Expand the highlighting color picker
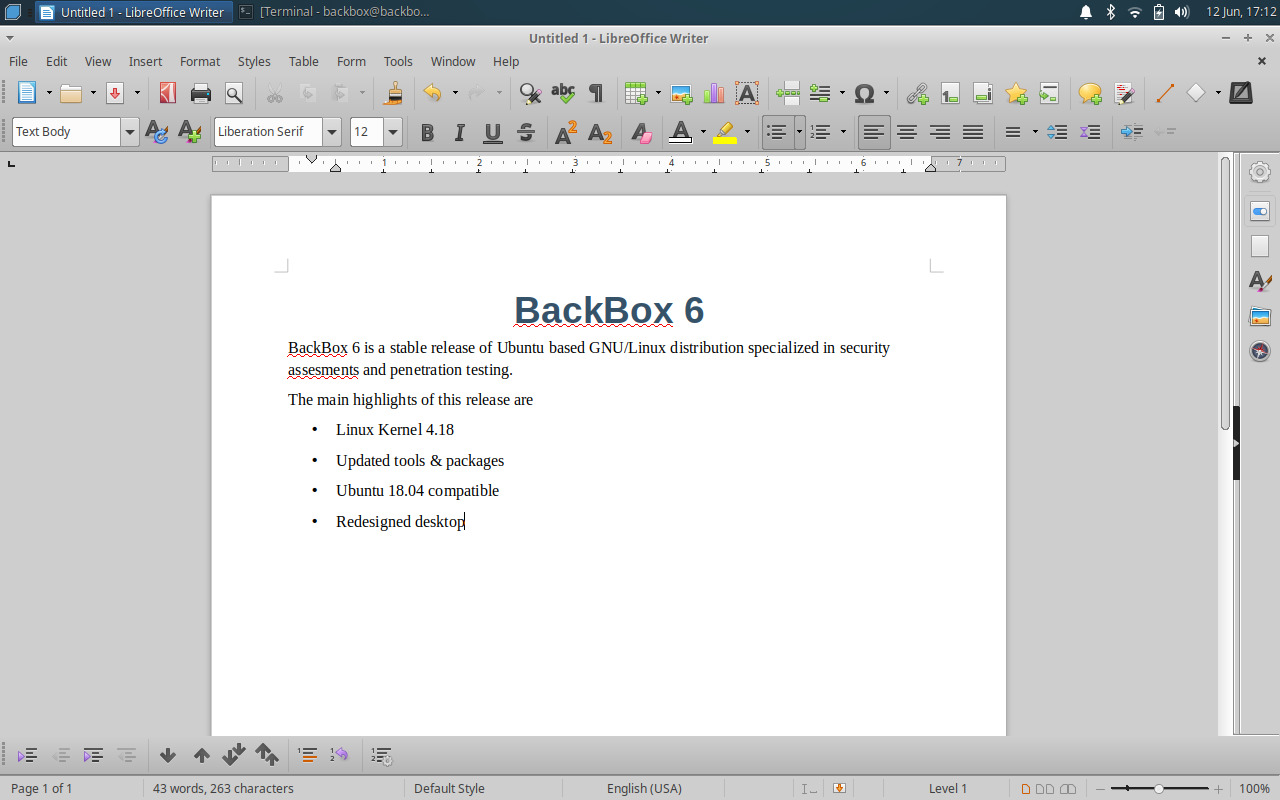Screen dimensions: 1280x800 (747, 131)
